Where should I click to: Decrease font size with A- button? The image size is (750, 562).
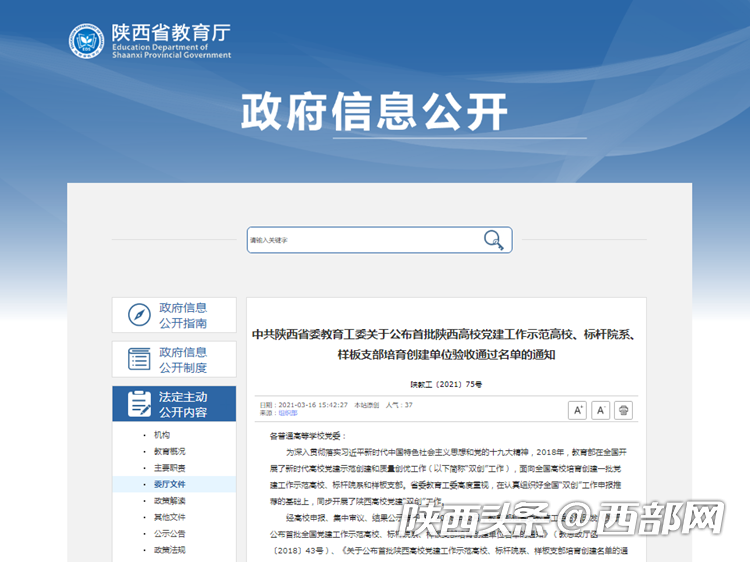(600, 410)
